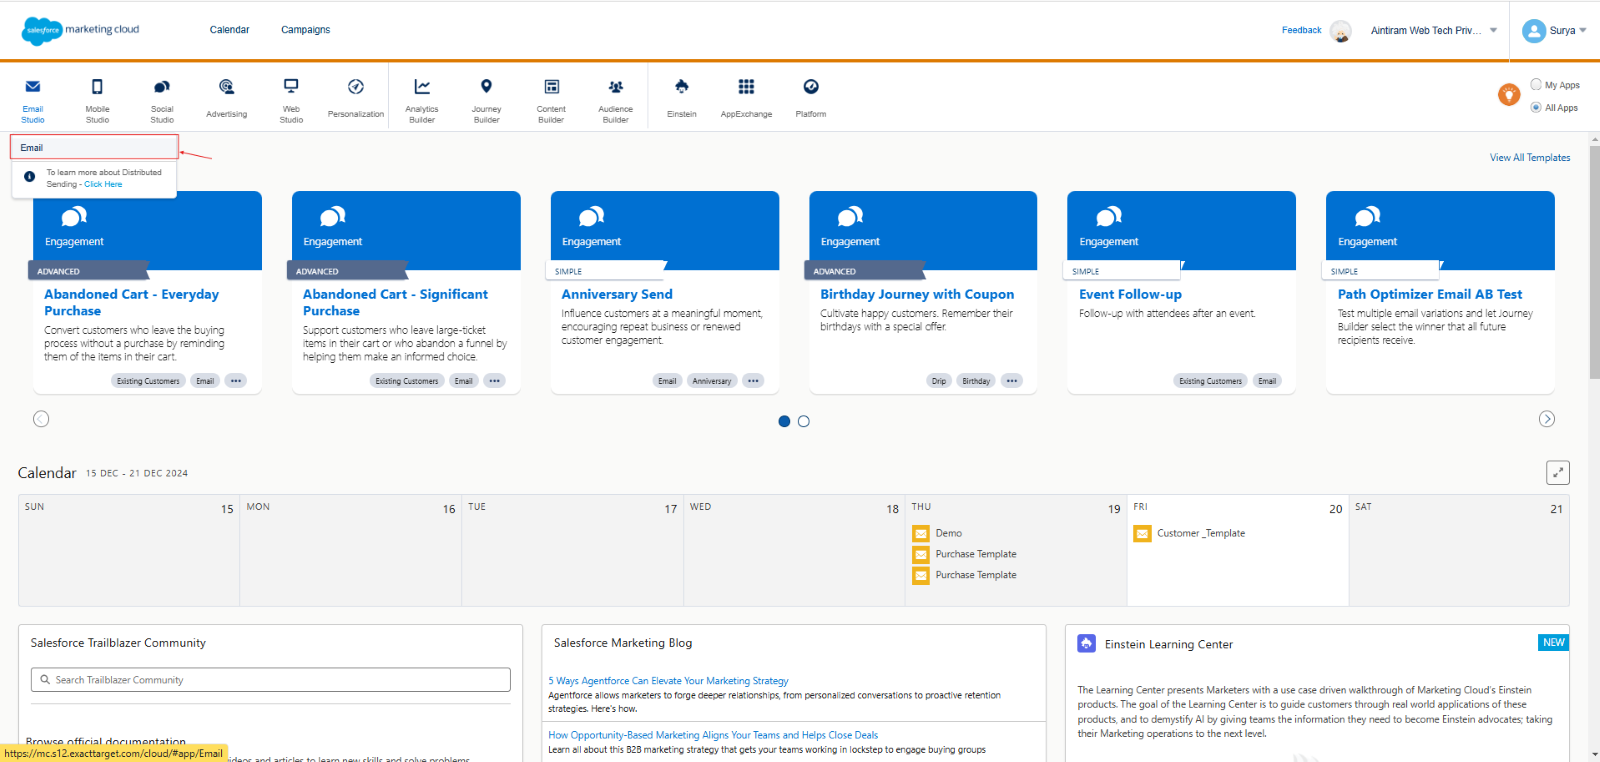
Task: Expand more tags on Anniversary Send card
Action: (x=753, y=381)
